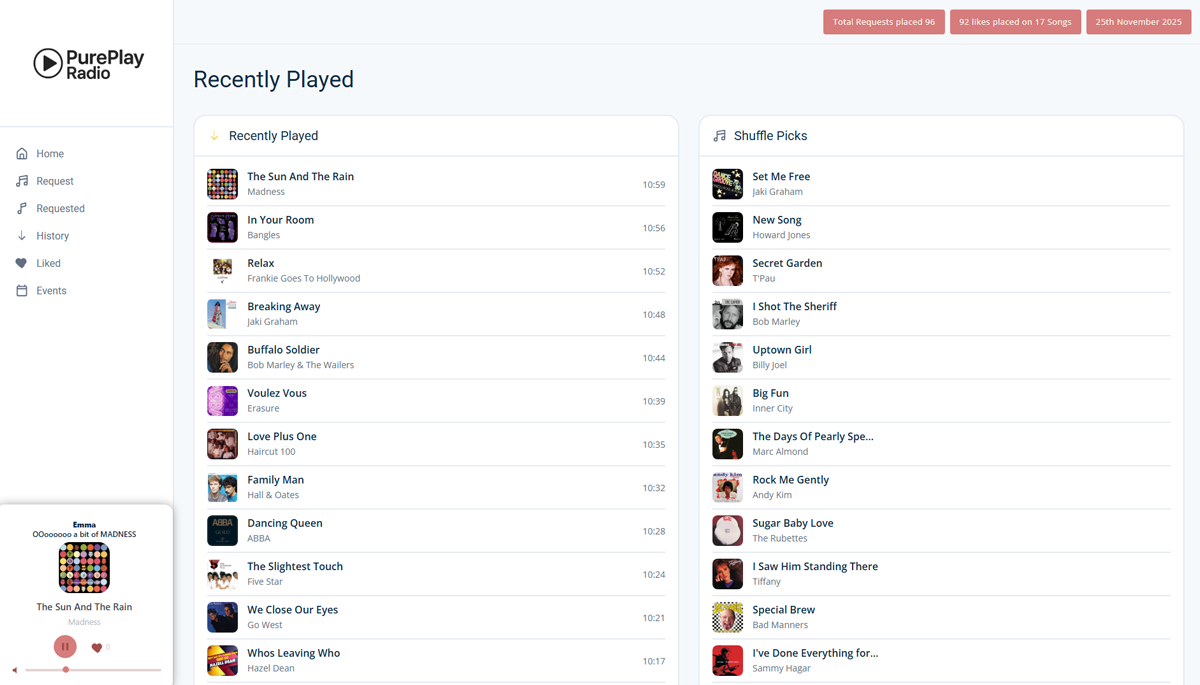The height and width of the screenshot is (685, 1200).
Task: Mute audio via the speaker icon
Action: point(15,669)
